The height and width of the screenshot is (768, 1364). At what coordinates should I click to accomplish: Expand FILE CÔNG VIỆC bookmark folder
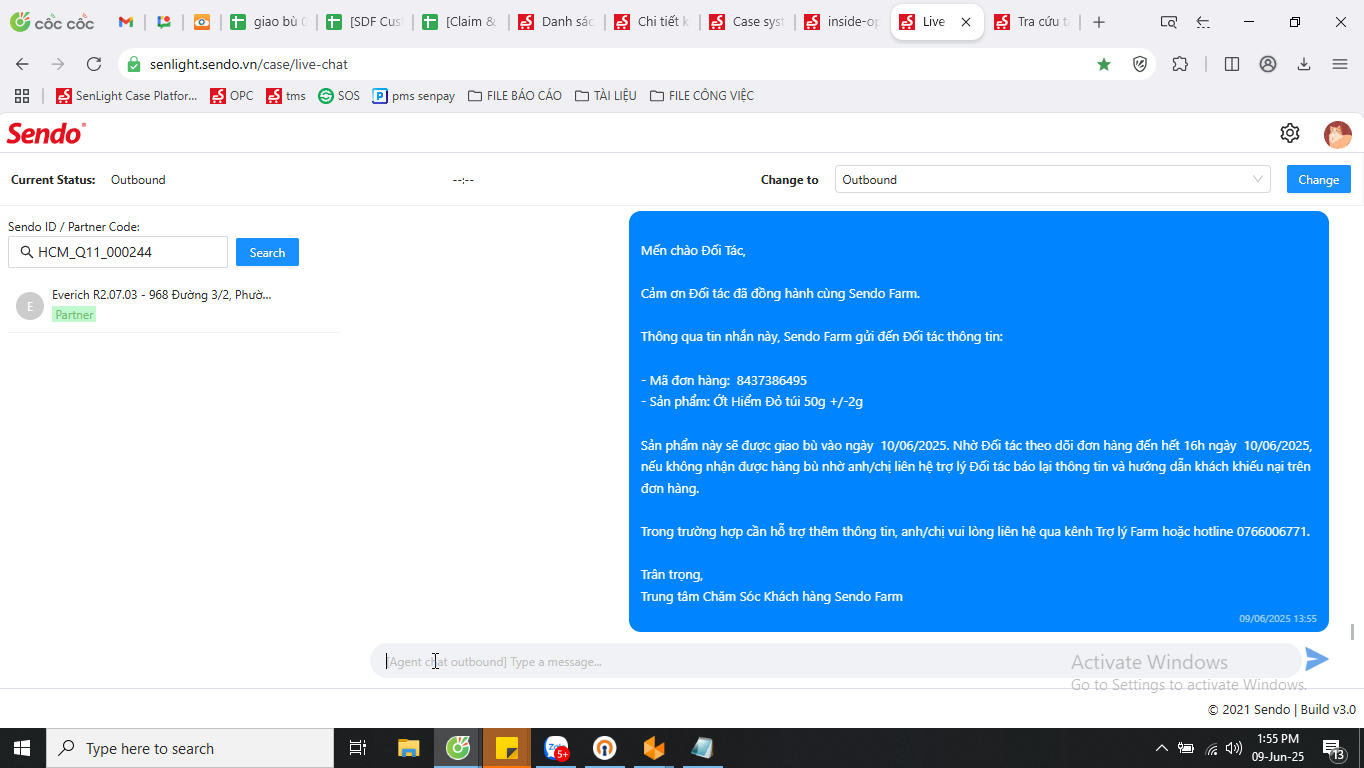(701, 96)
